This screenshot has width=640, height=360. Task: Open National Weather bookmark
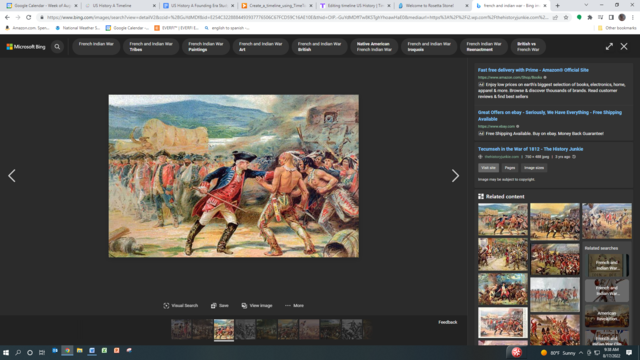pyautogui.click(x=78, y=28)
